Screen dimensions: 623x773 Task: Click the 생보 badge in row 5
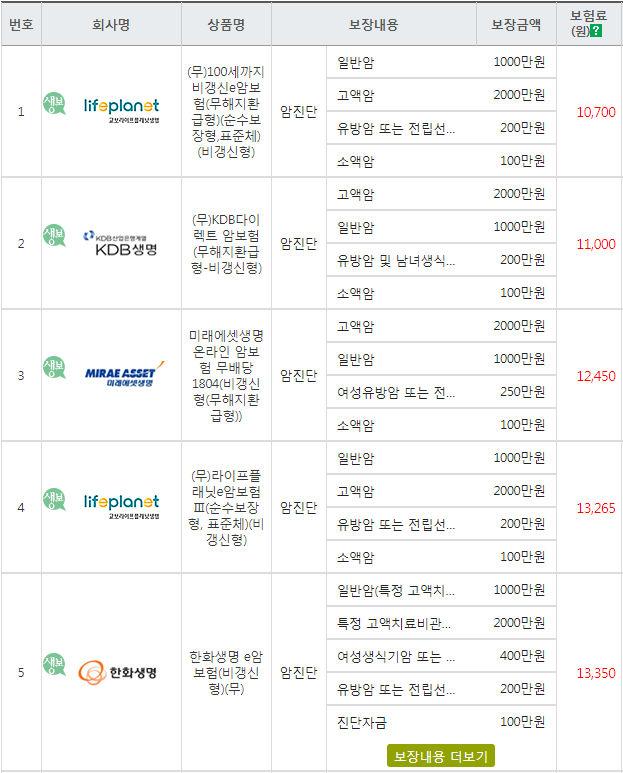click(x=54, y=664)
